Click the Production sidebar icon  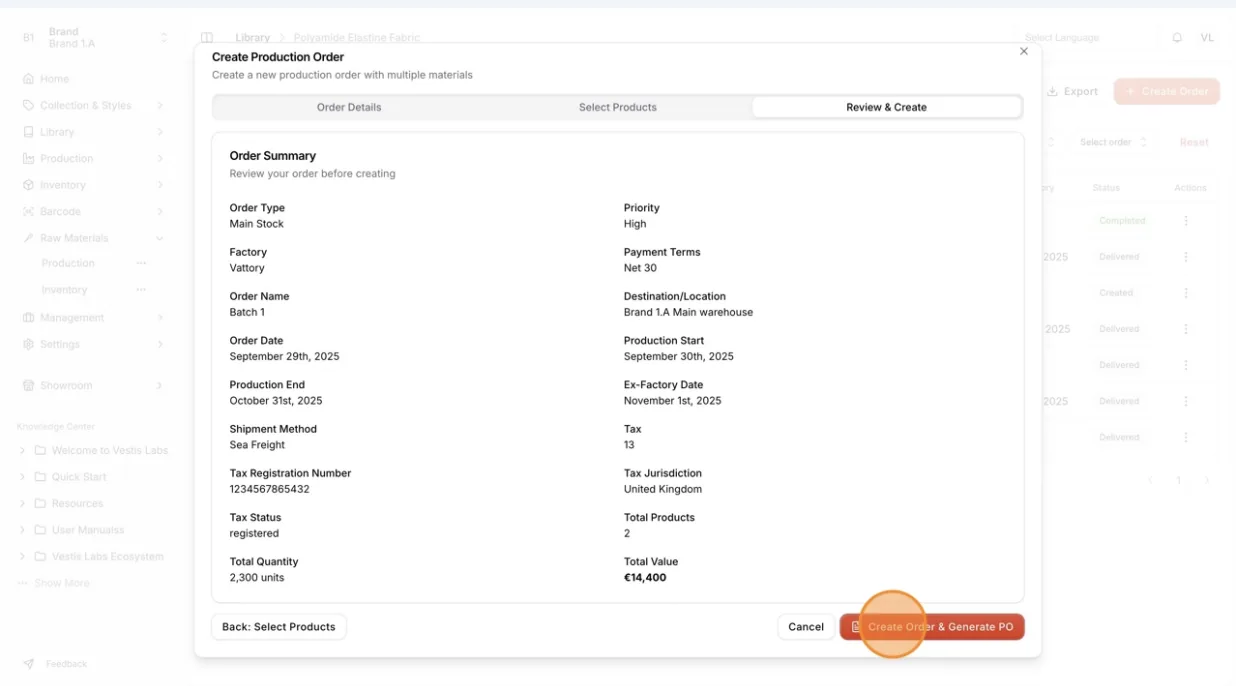click(x=28, y=158)
